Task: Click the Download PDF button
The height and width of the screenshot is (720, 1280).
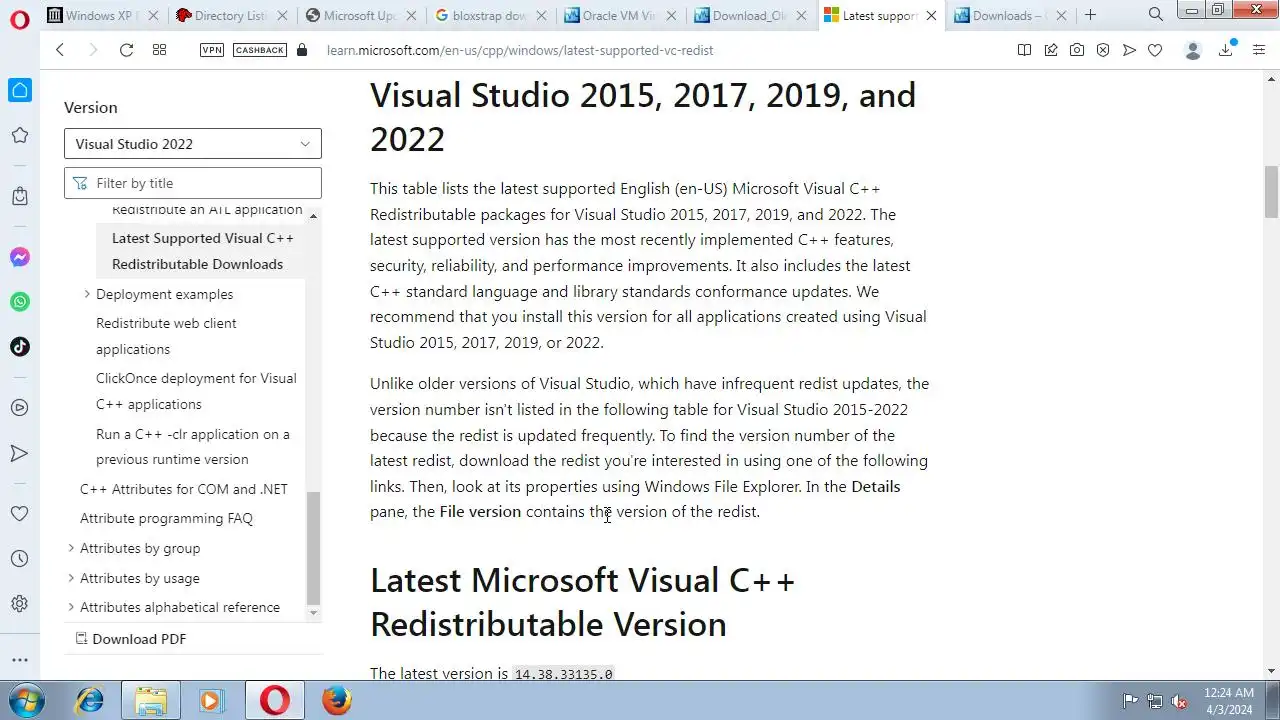Action: [x=131, y=639]
